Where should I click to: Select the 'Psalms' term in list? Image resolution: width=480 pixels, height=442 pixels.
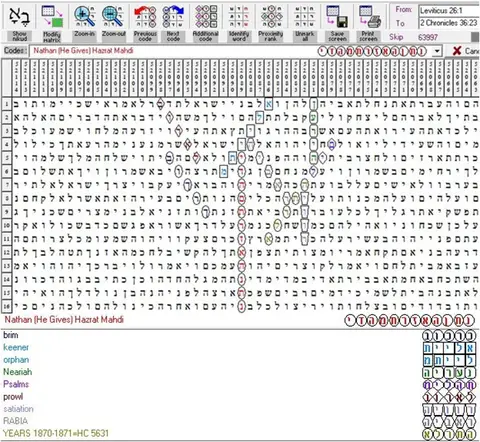(16, 384)
